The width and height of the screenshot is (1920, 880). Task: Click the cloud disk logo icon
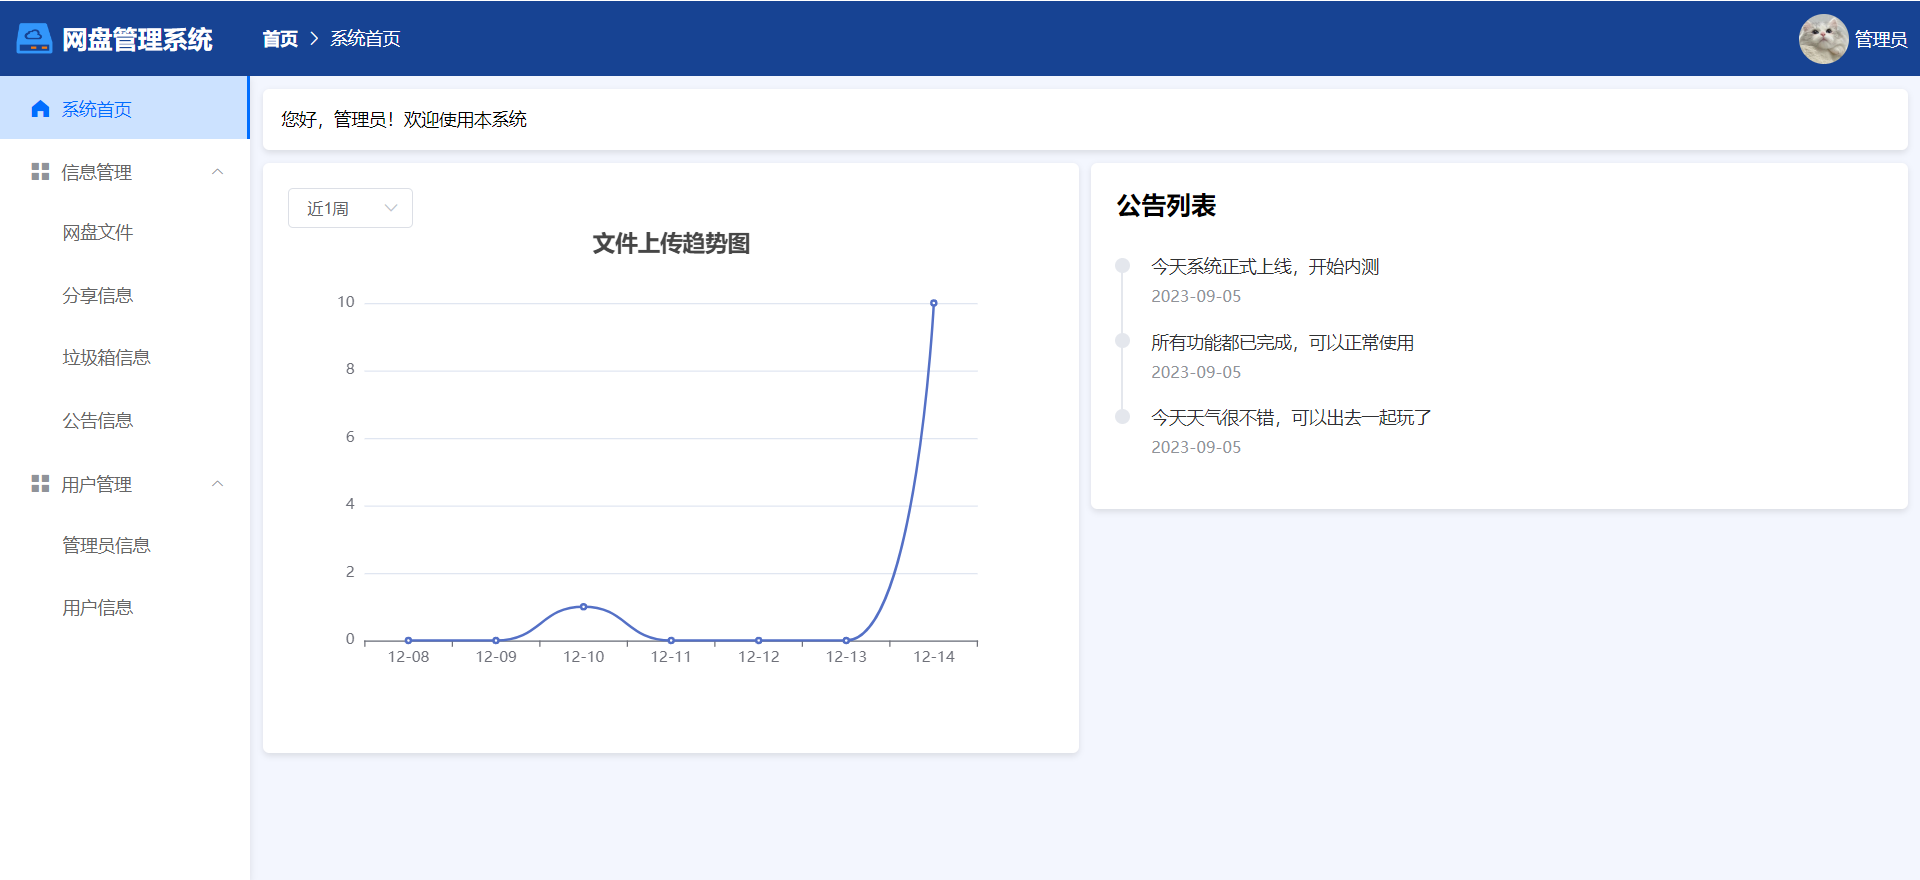pyautogui.click(x=34, y=39)
